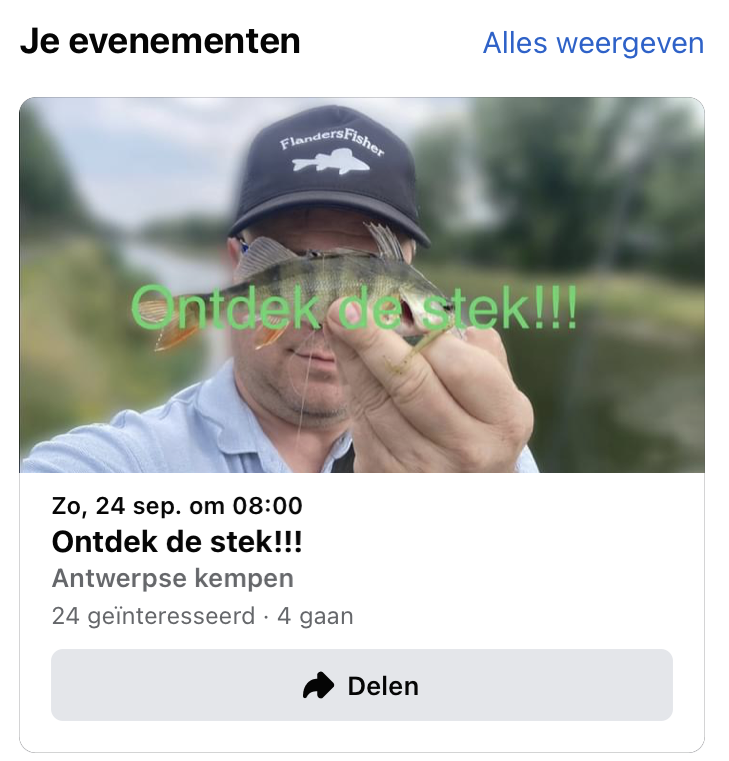Click the white fish logo on the cap

[x=331, y=162]
